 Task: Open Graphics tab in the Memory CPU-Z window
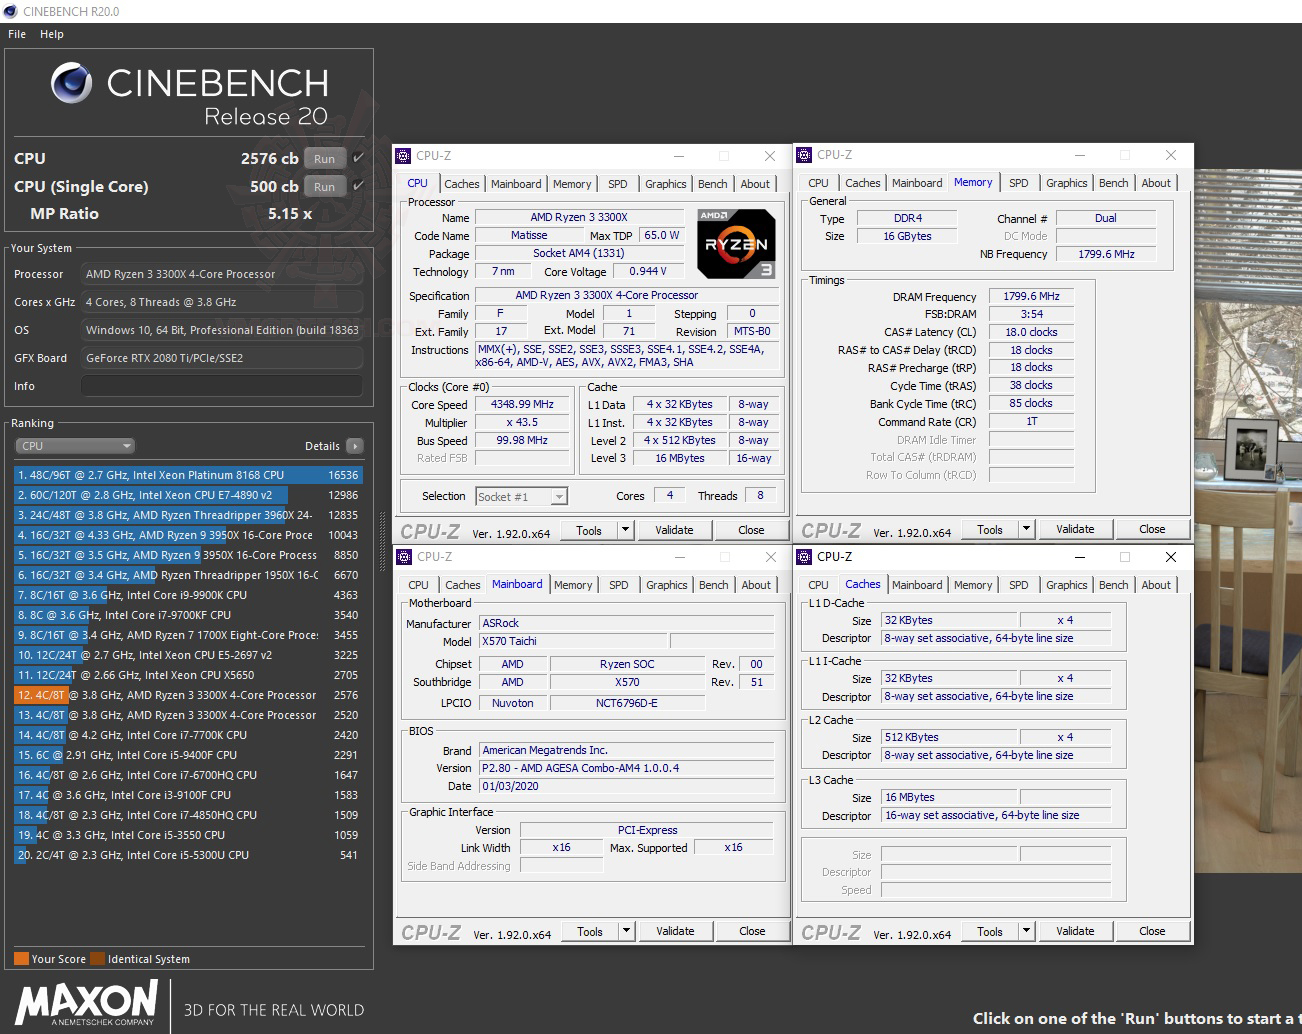[1067, 183]
